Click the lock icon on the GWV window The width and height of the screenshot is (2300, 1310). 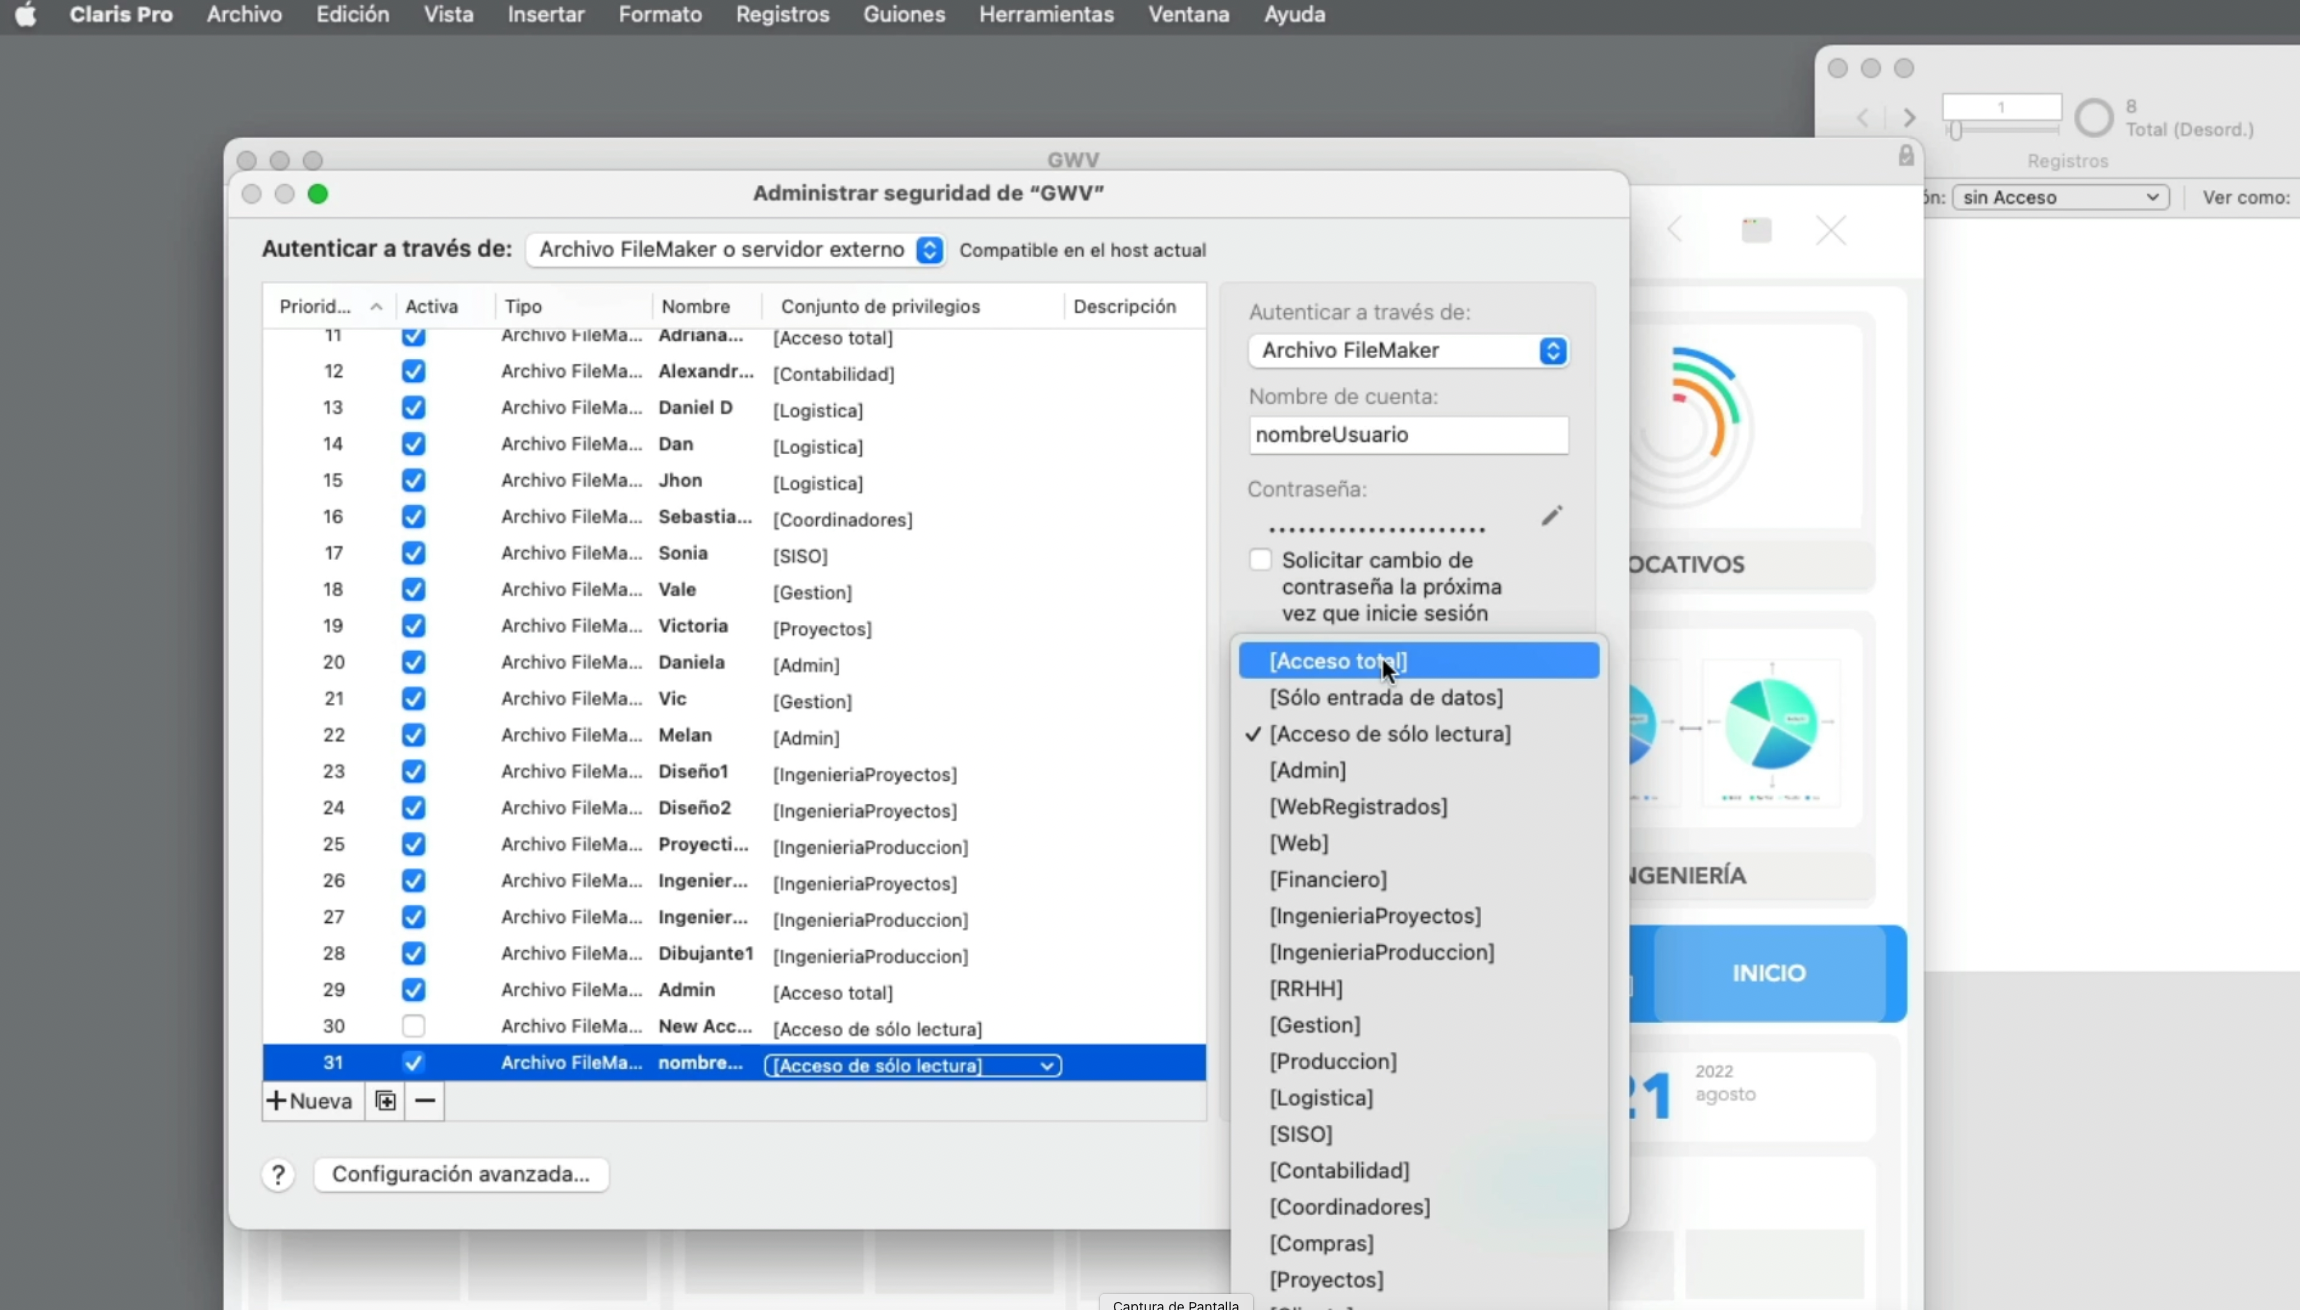point(1906,155)
